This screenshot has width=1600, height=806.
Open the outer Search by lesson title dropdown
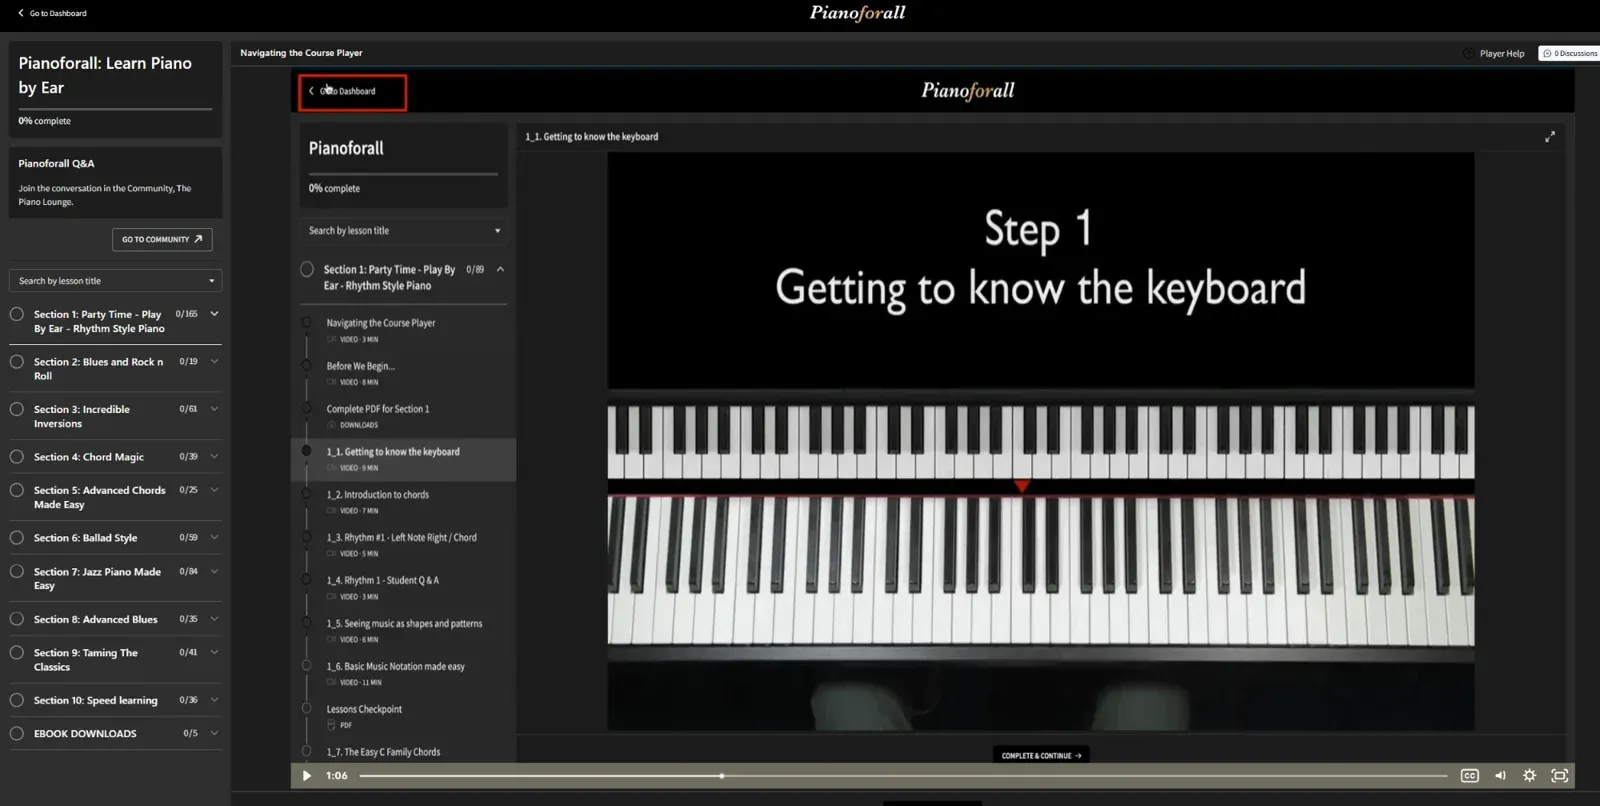tap(115, 281)
